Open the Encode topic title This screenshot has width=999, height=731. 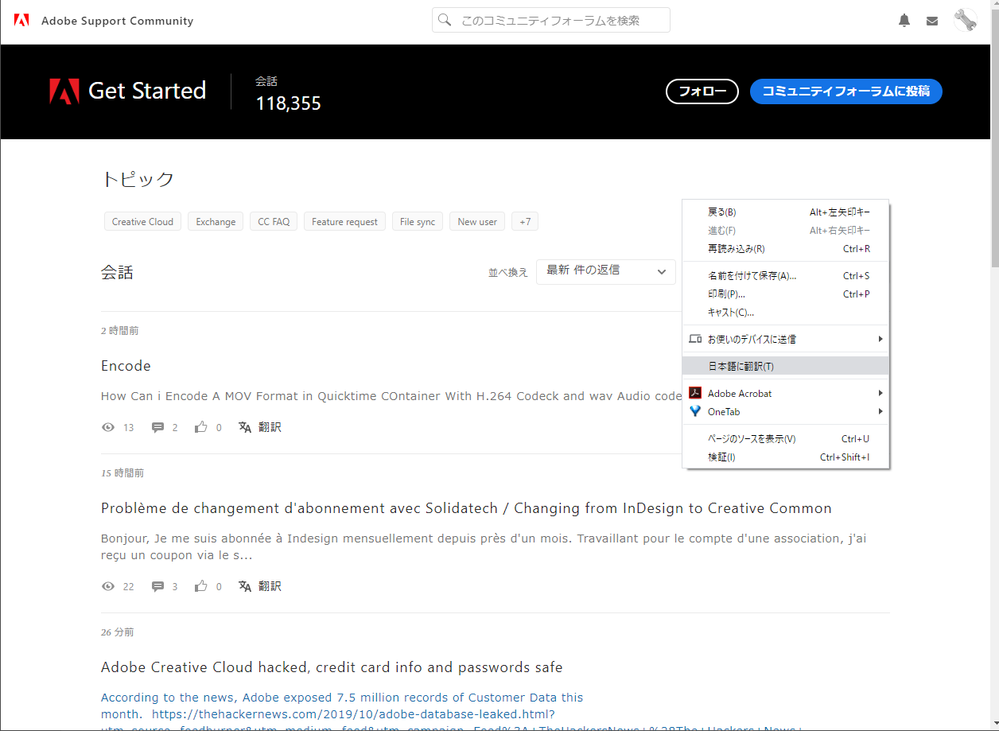tap(126, 366)
